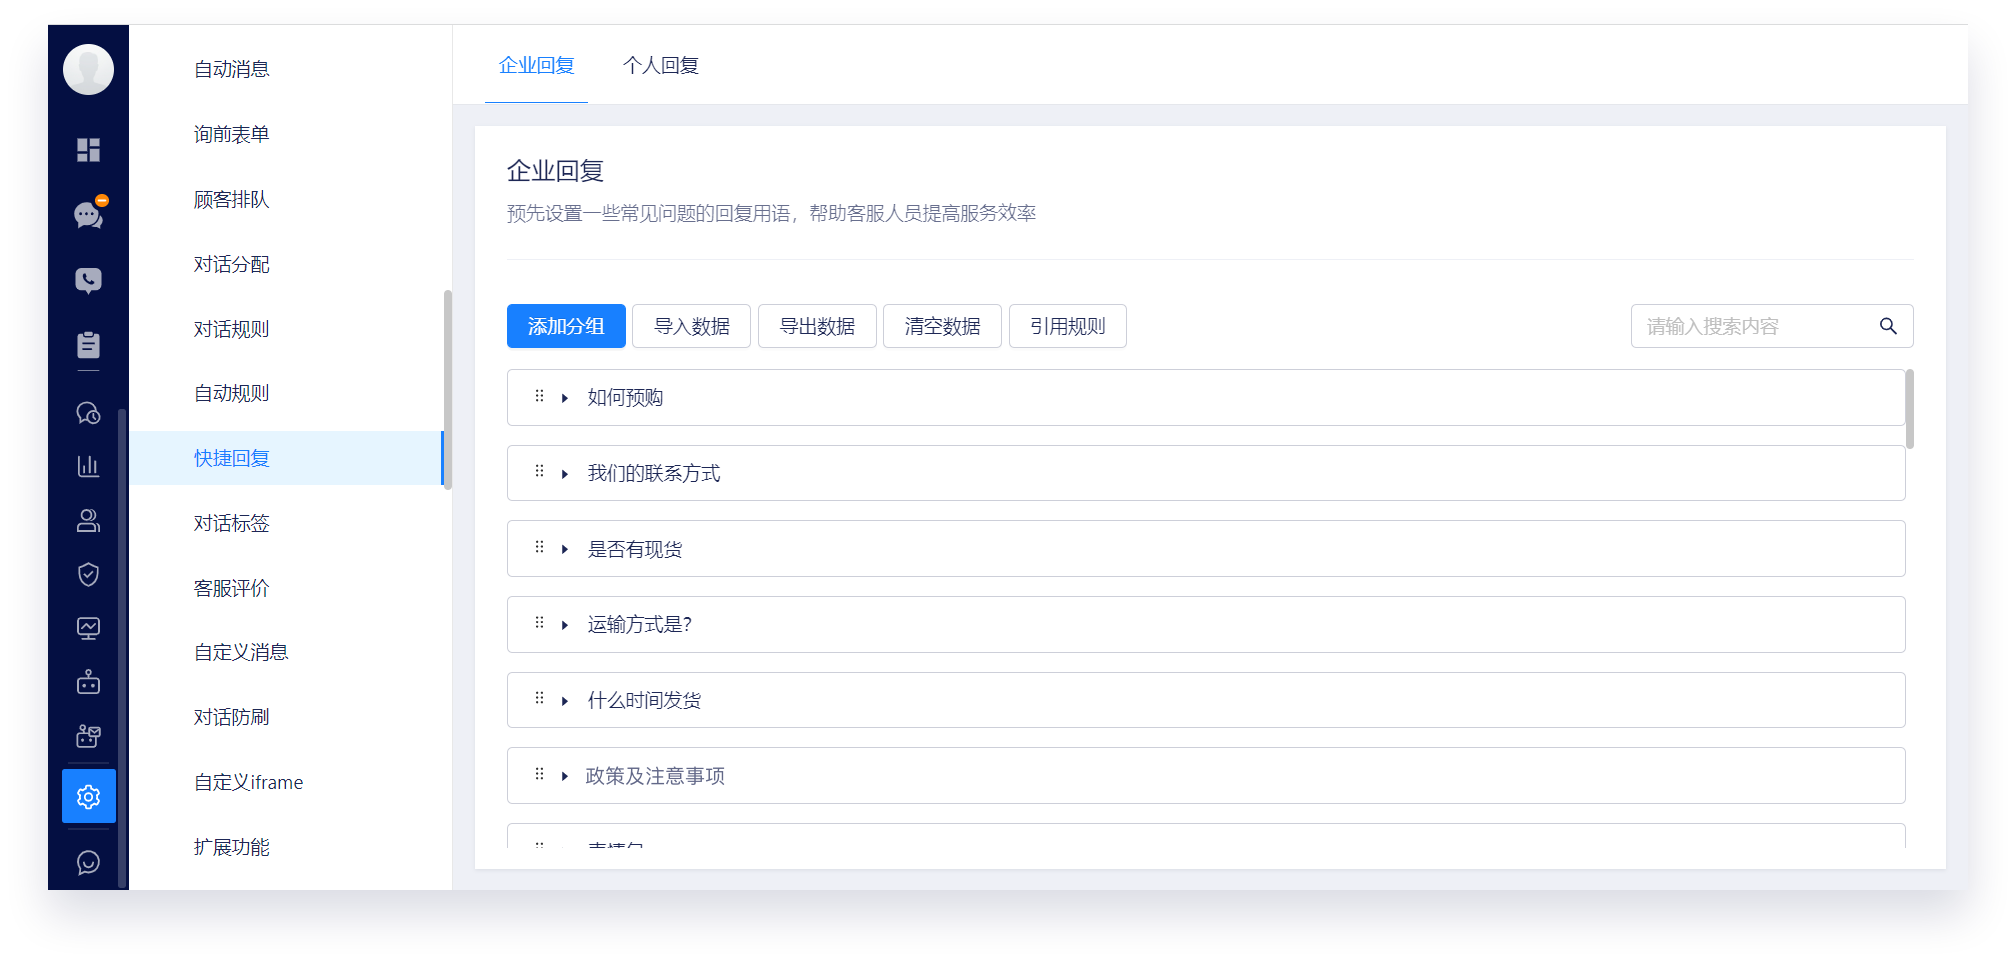Select the 企业回复 tab
2016x962 pixels.
tap(536, 66)
